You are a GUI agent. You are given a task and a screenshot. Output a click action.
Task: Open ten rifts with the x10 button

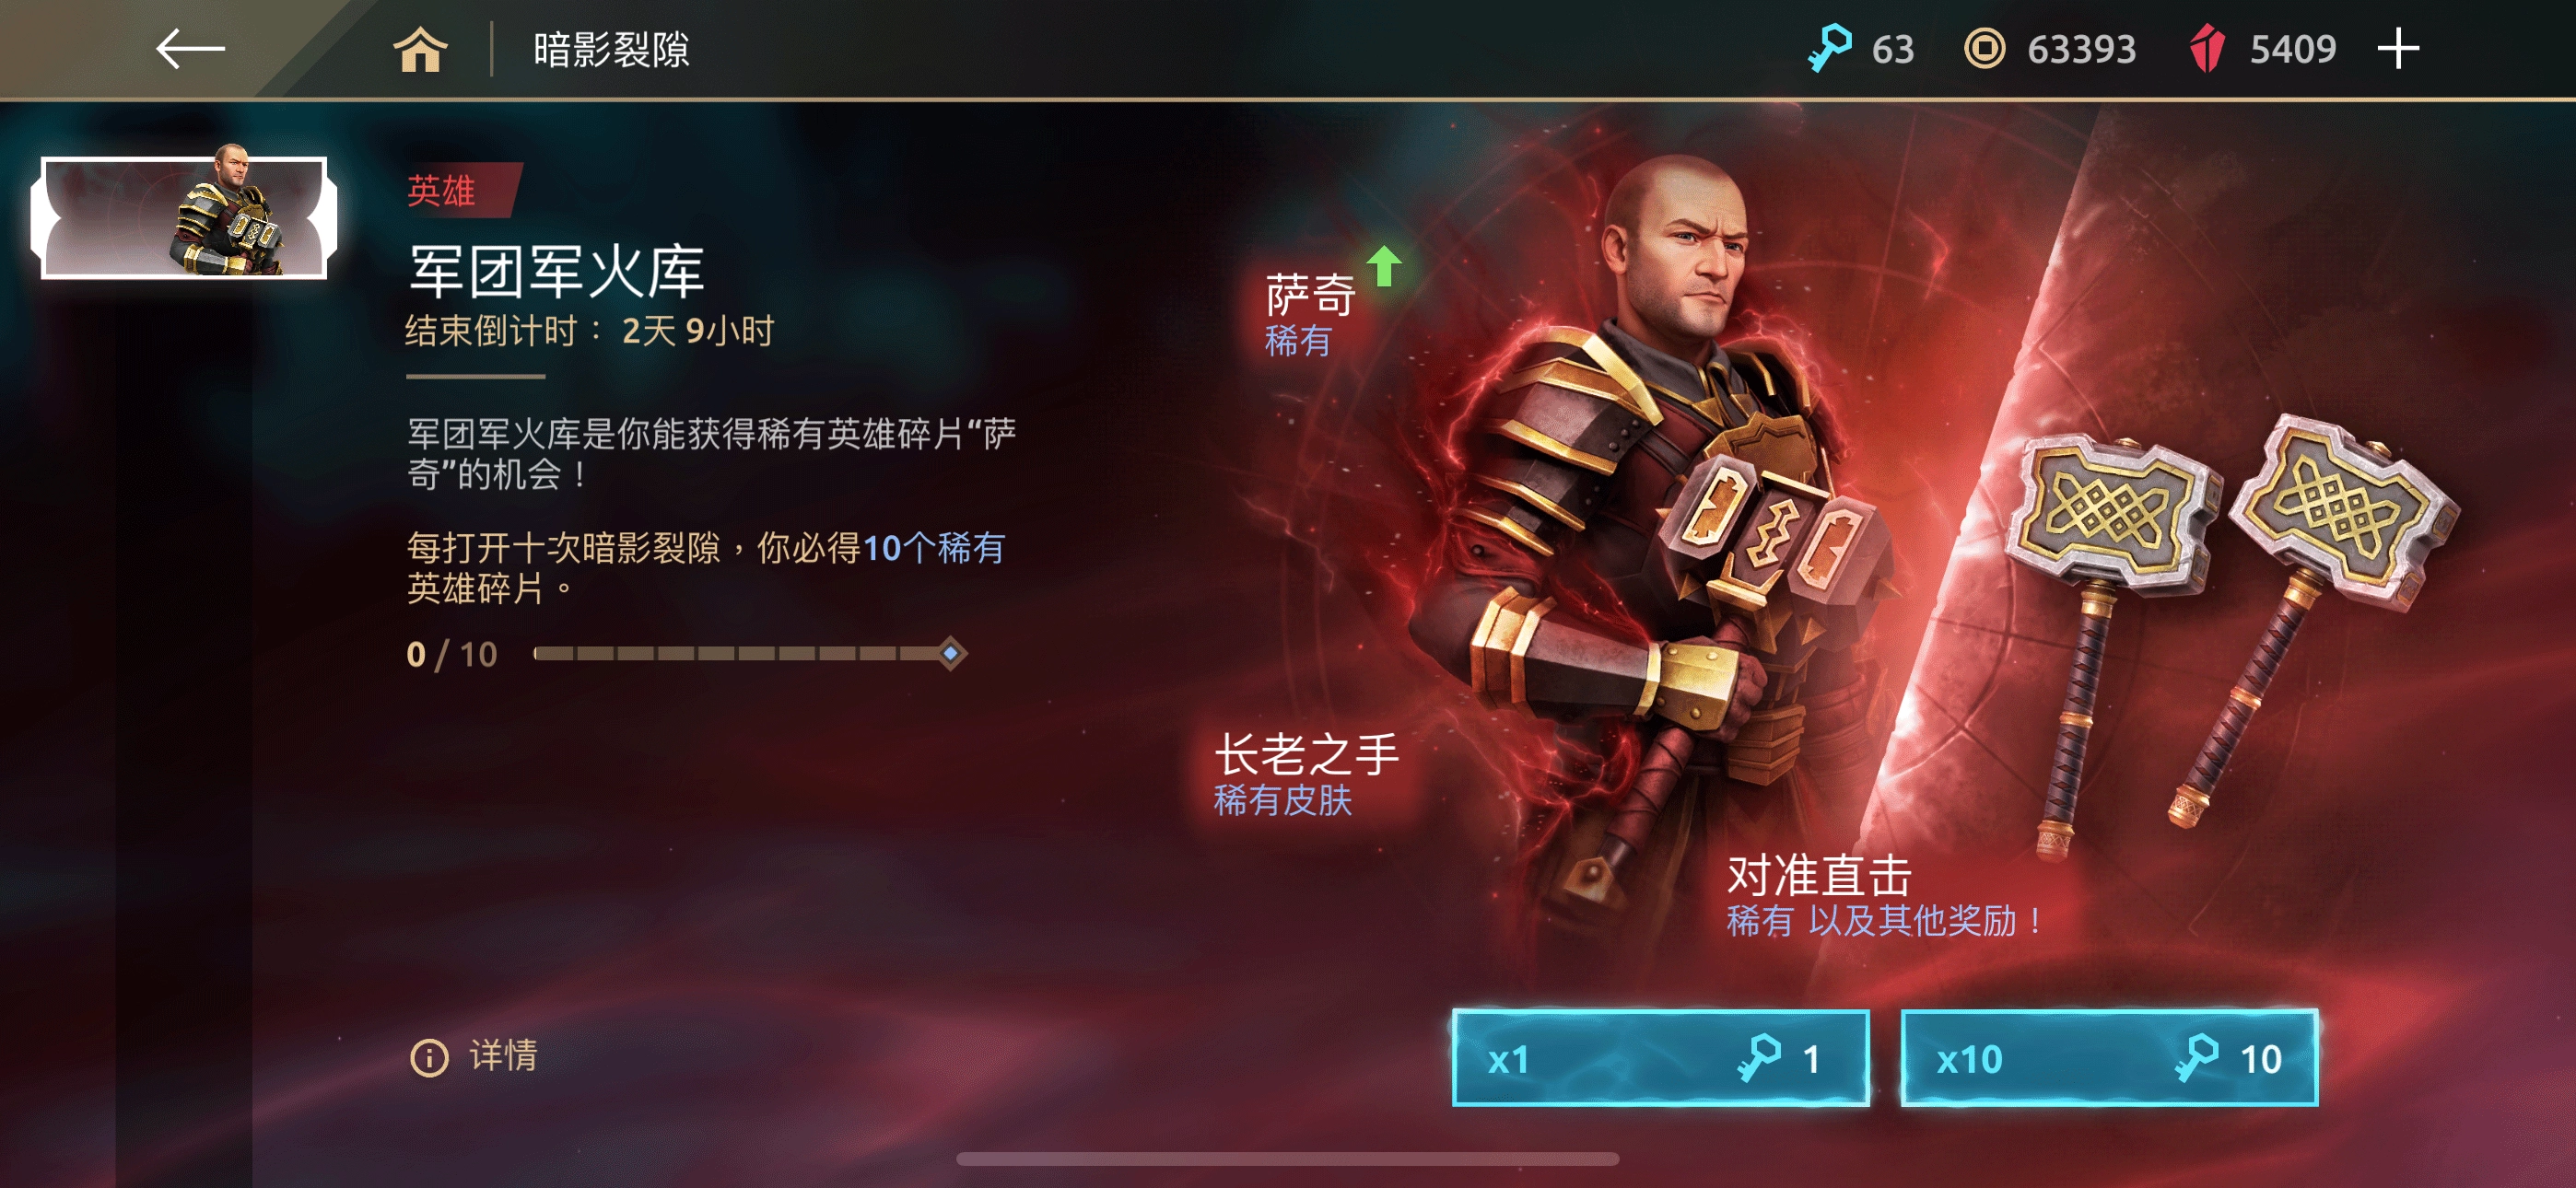click(x=2108, y=1058)
